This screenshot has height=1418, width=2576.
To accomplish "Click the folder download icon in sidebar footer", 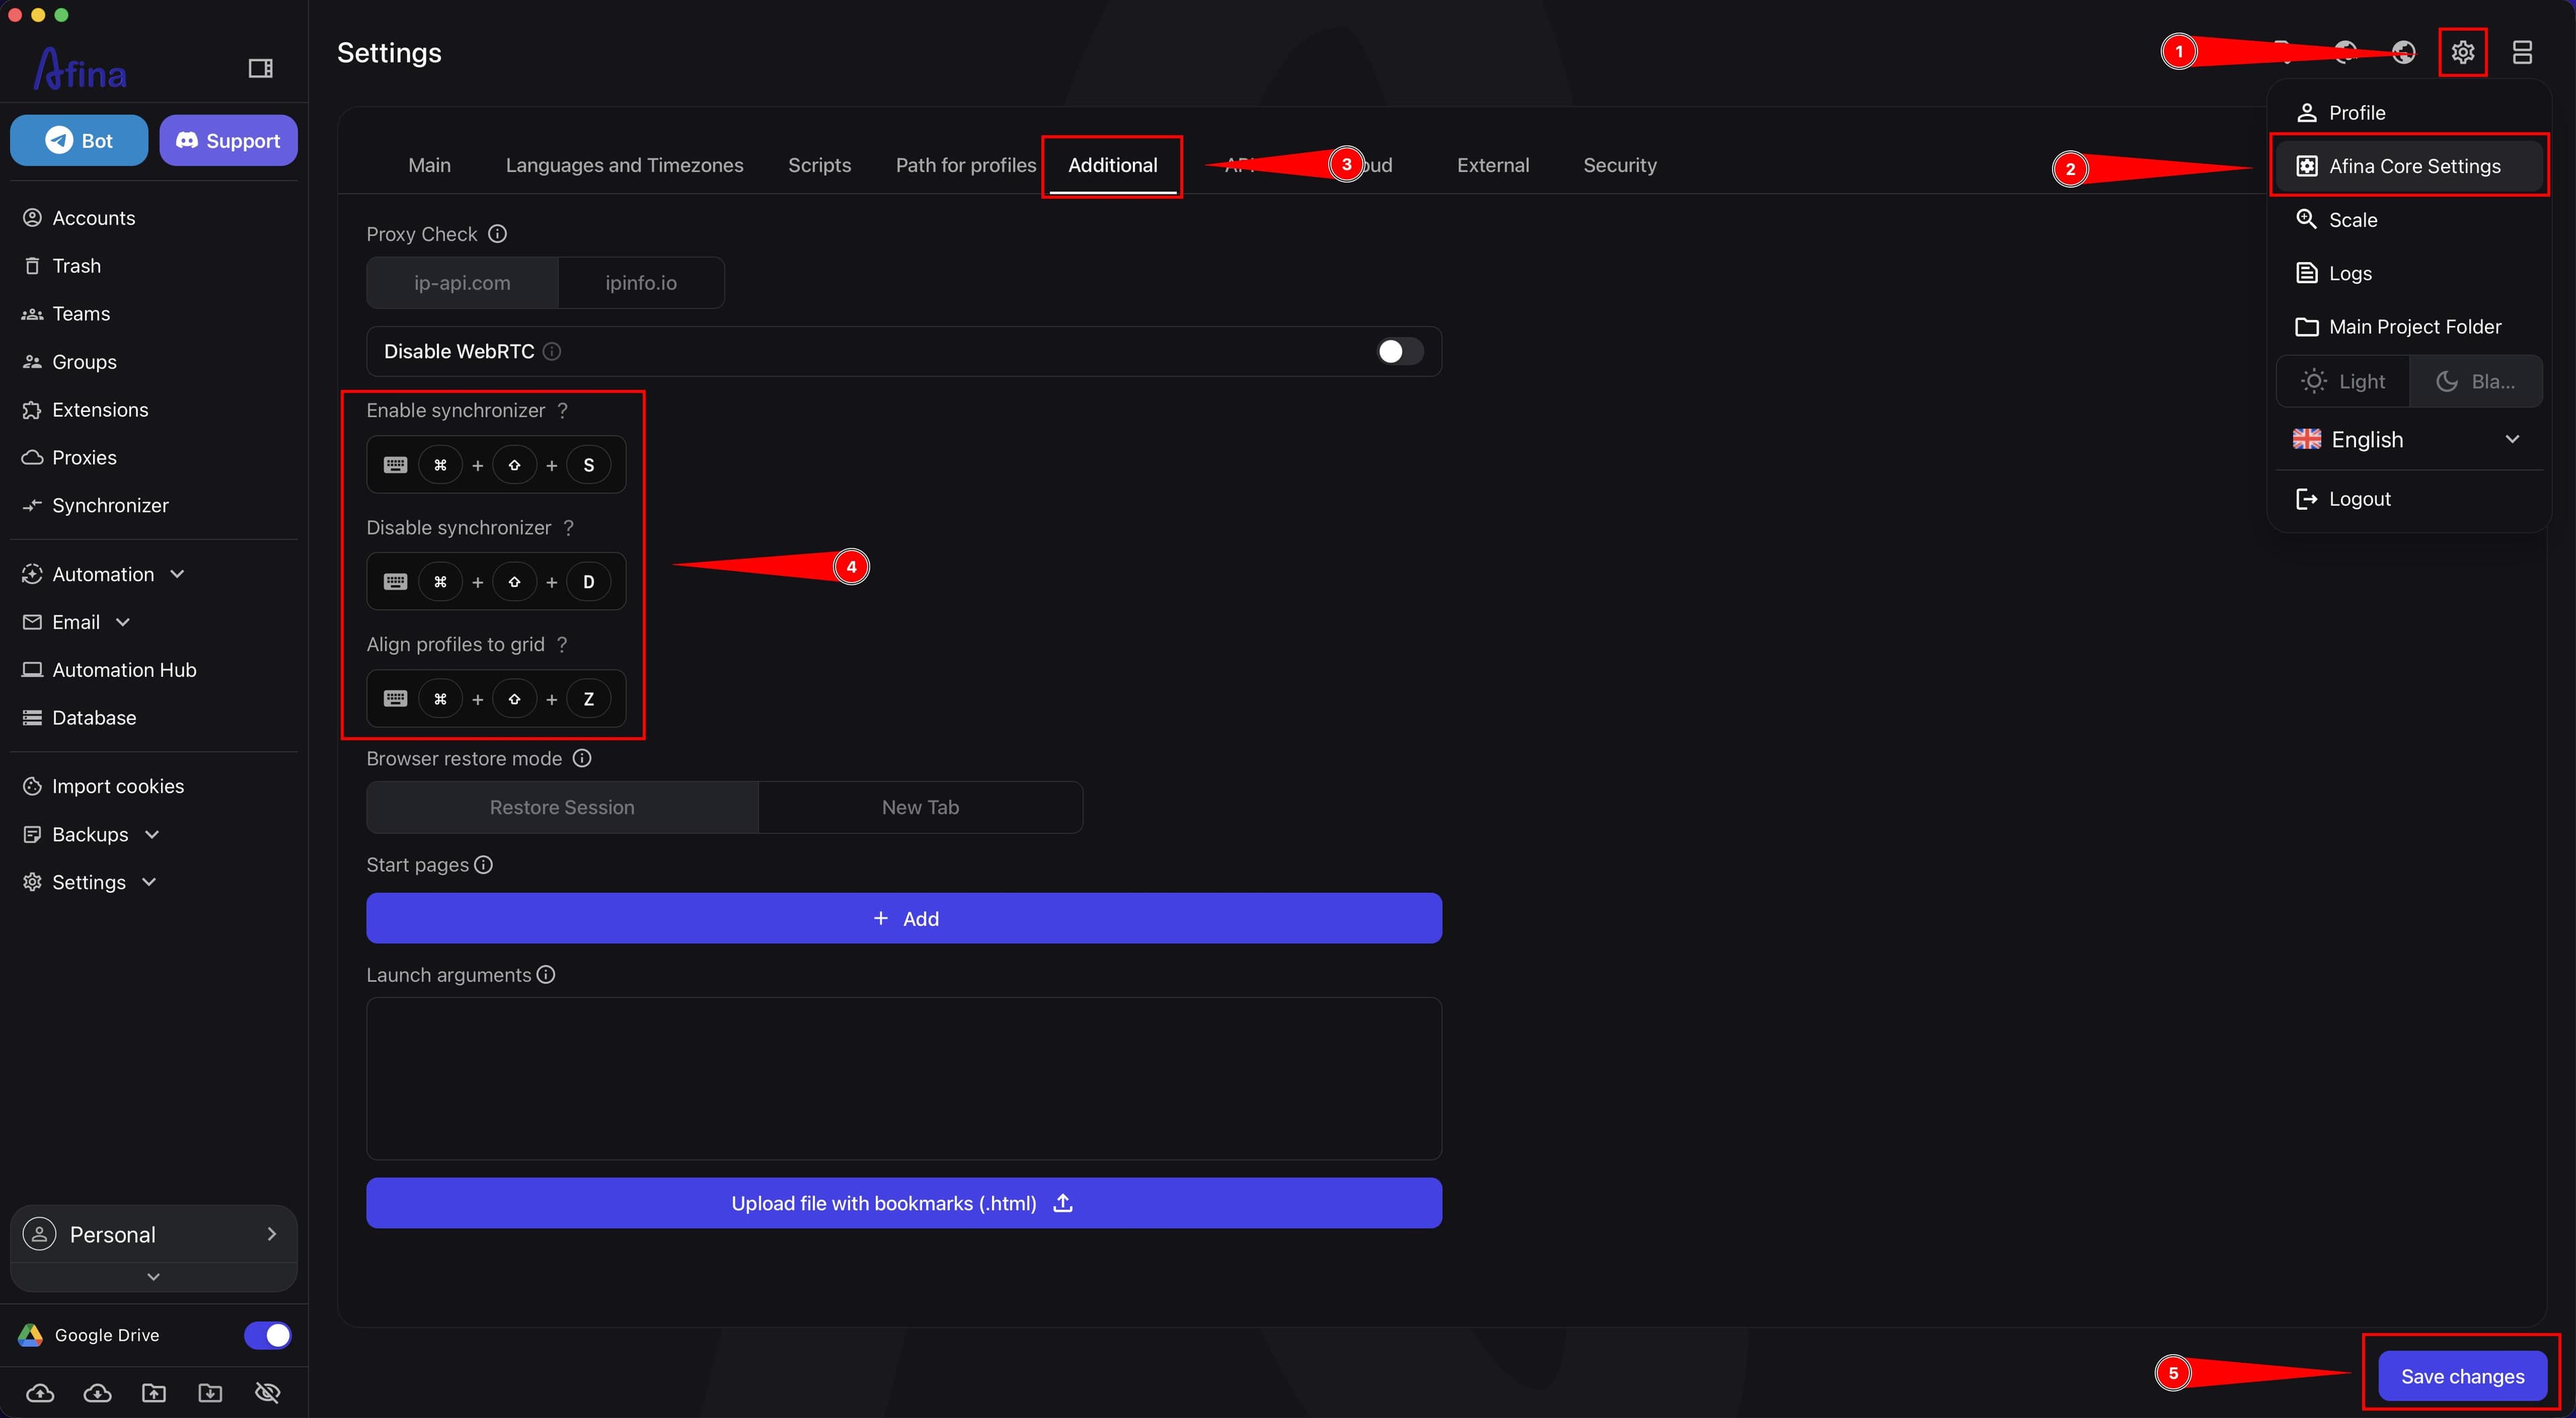I will [x=210, y=1392].
